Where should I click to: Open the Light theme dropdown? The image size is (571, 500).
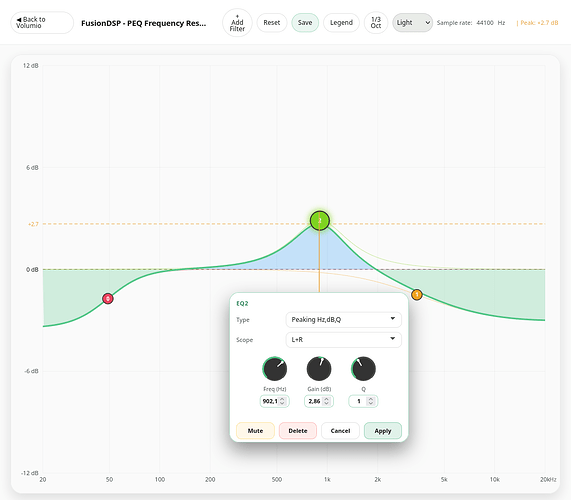pyautogui.click(x=412, y=23)
